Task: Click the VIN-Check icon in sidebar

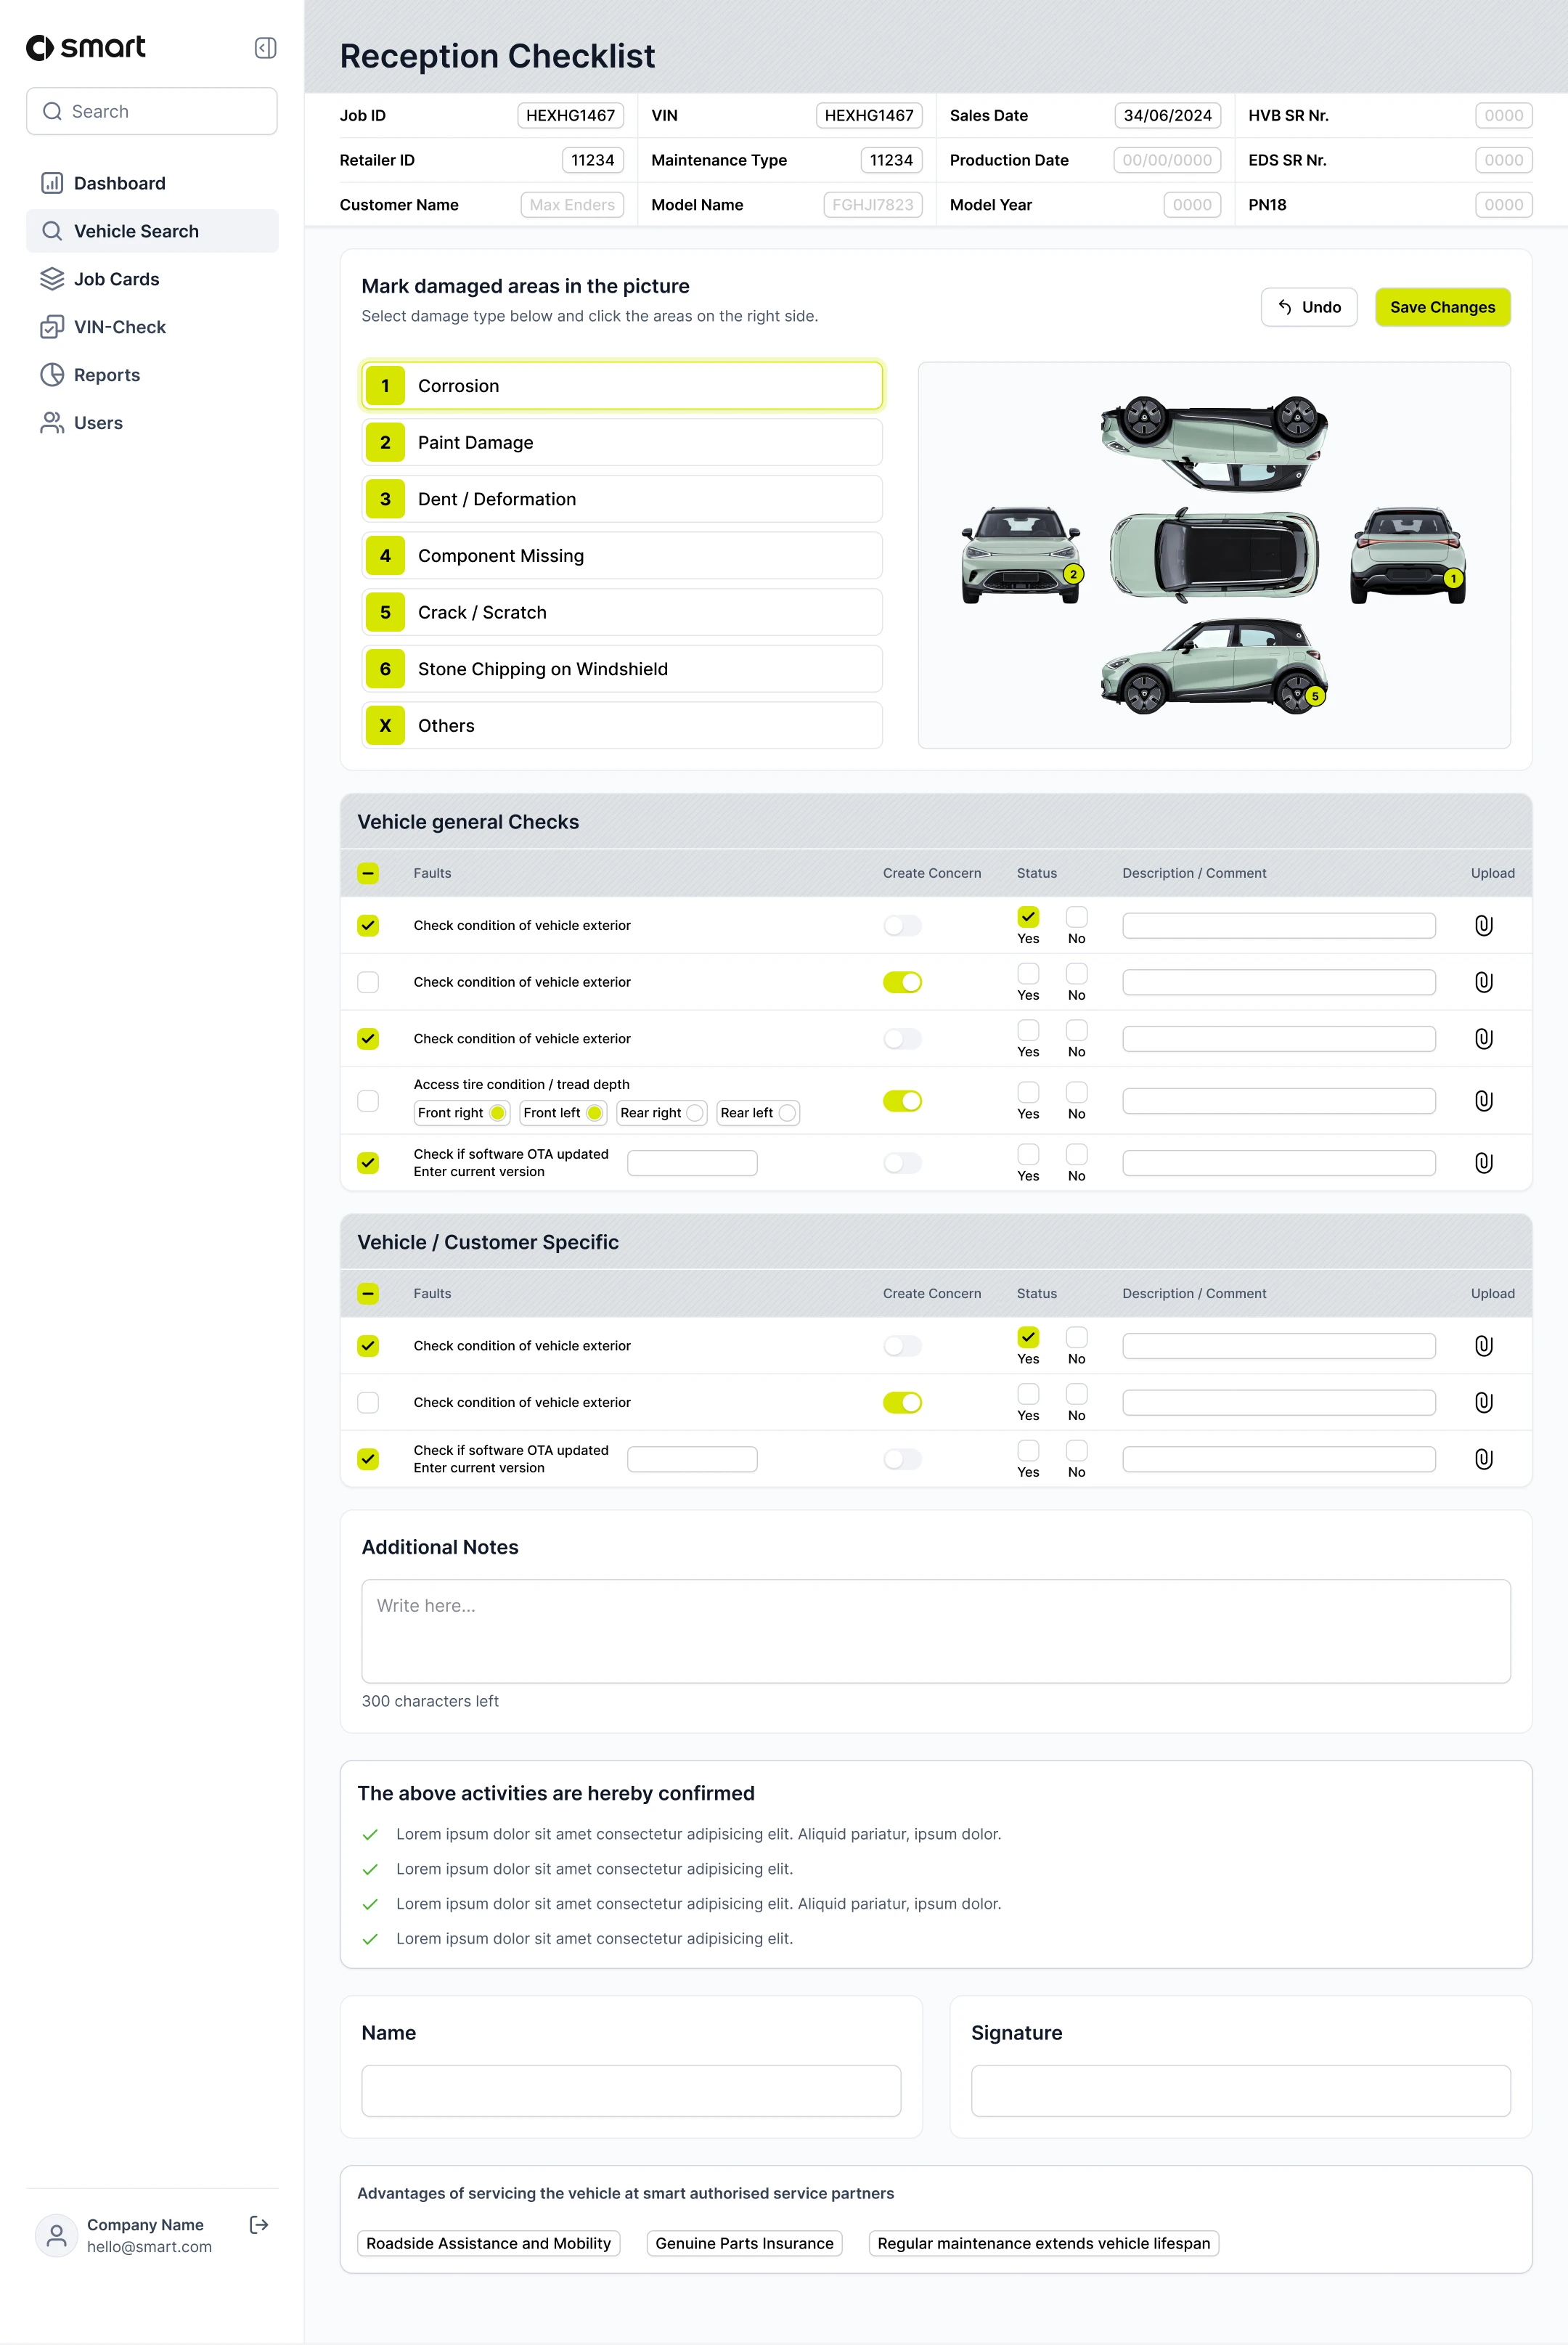Action: click(52, 327)
